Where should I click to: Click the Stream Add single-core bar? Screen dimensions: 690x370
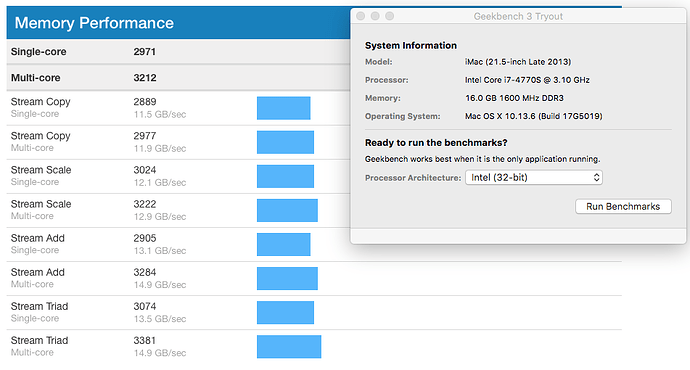click(284, 244)
